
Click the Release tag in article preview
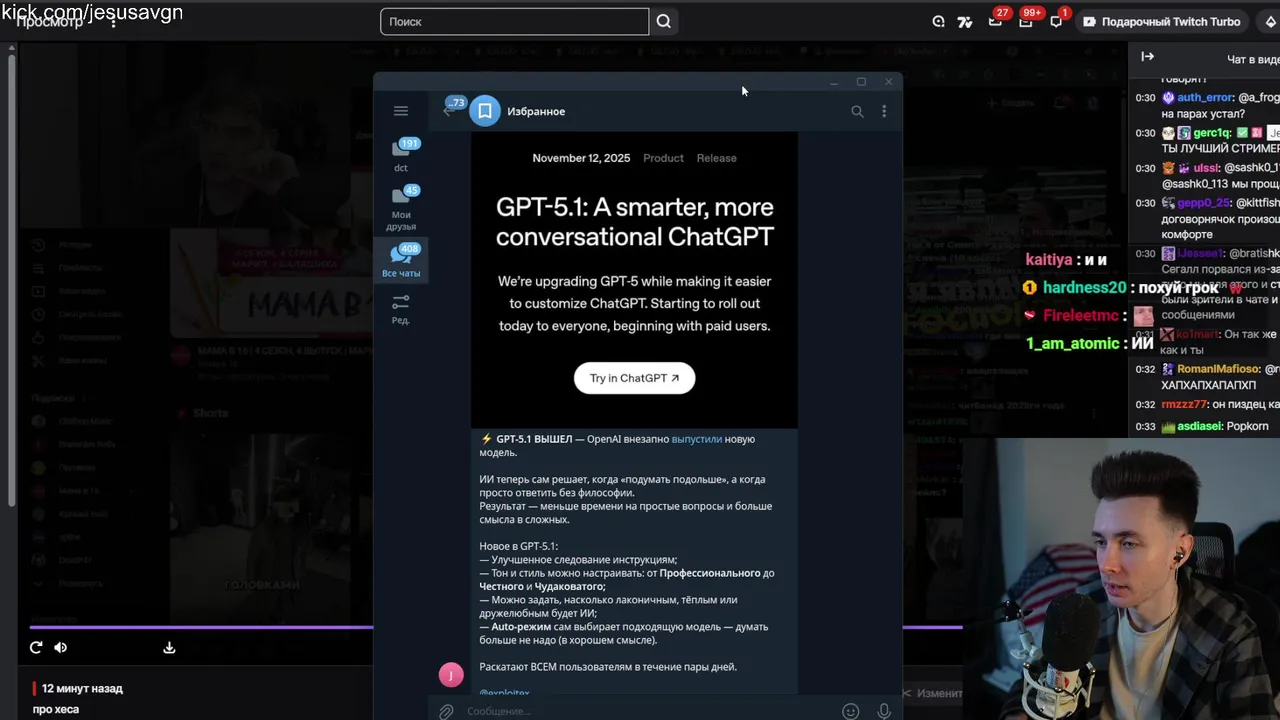716,158
